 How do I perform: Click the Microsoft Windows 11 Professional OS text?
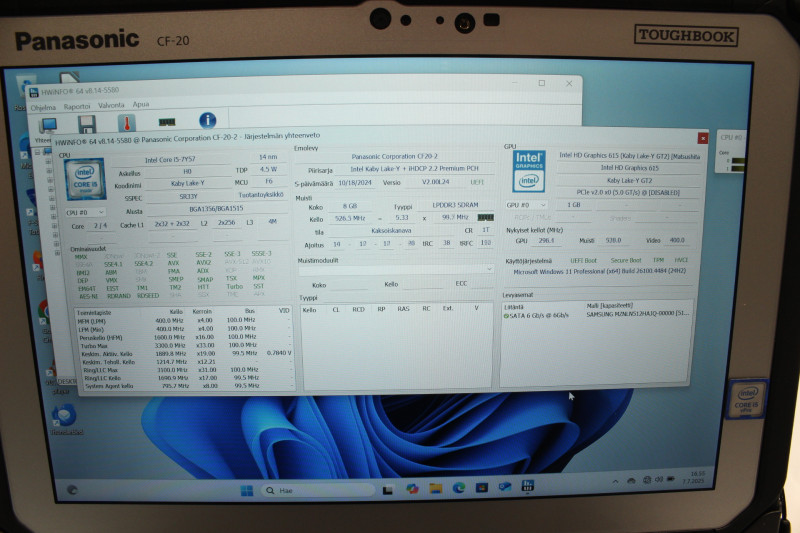[599, 271]
